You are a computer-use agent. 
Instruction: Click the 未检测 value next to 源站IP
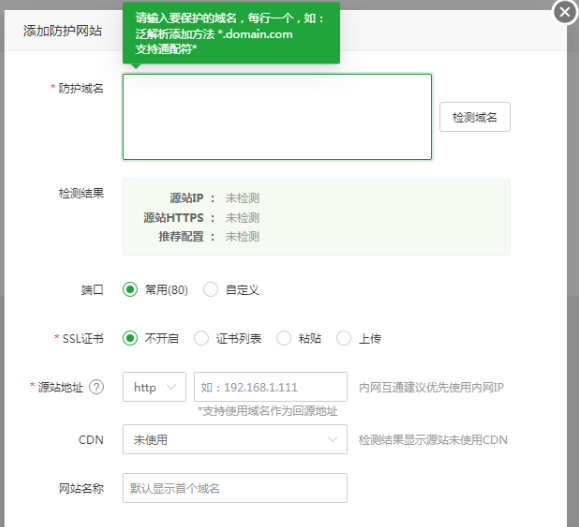pos(242,198)
